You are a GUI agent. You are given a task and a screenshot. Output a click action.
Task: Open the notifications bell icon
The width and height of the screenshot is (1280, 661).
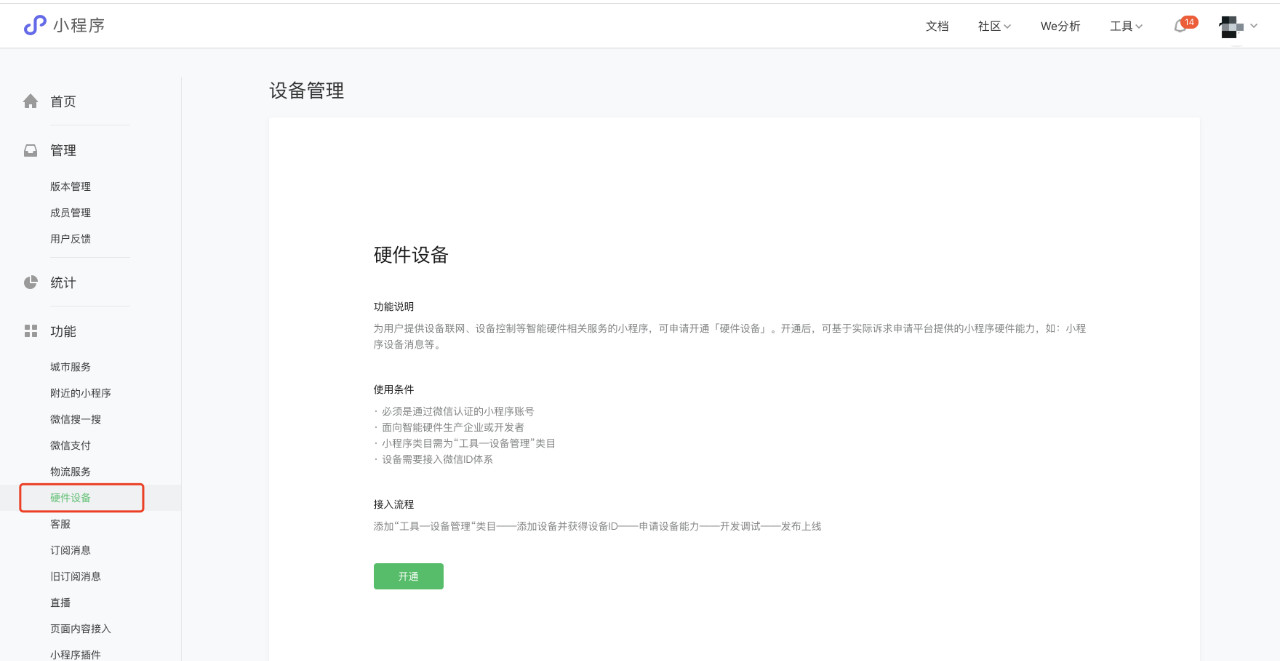click(1179, 27)
